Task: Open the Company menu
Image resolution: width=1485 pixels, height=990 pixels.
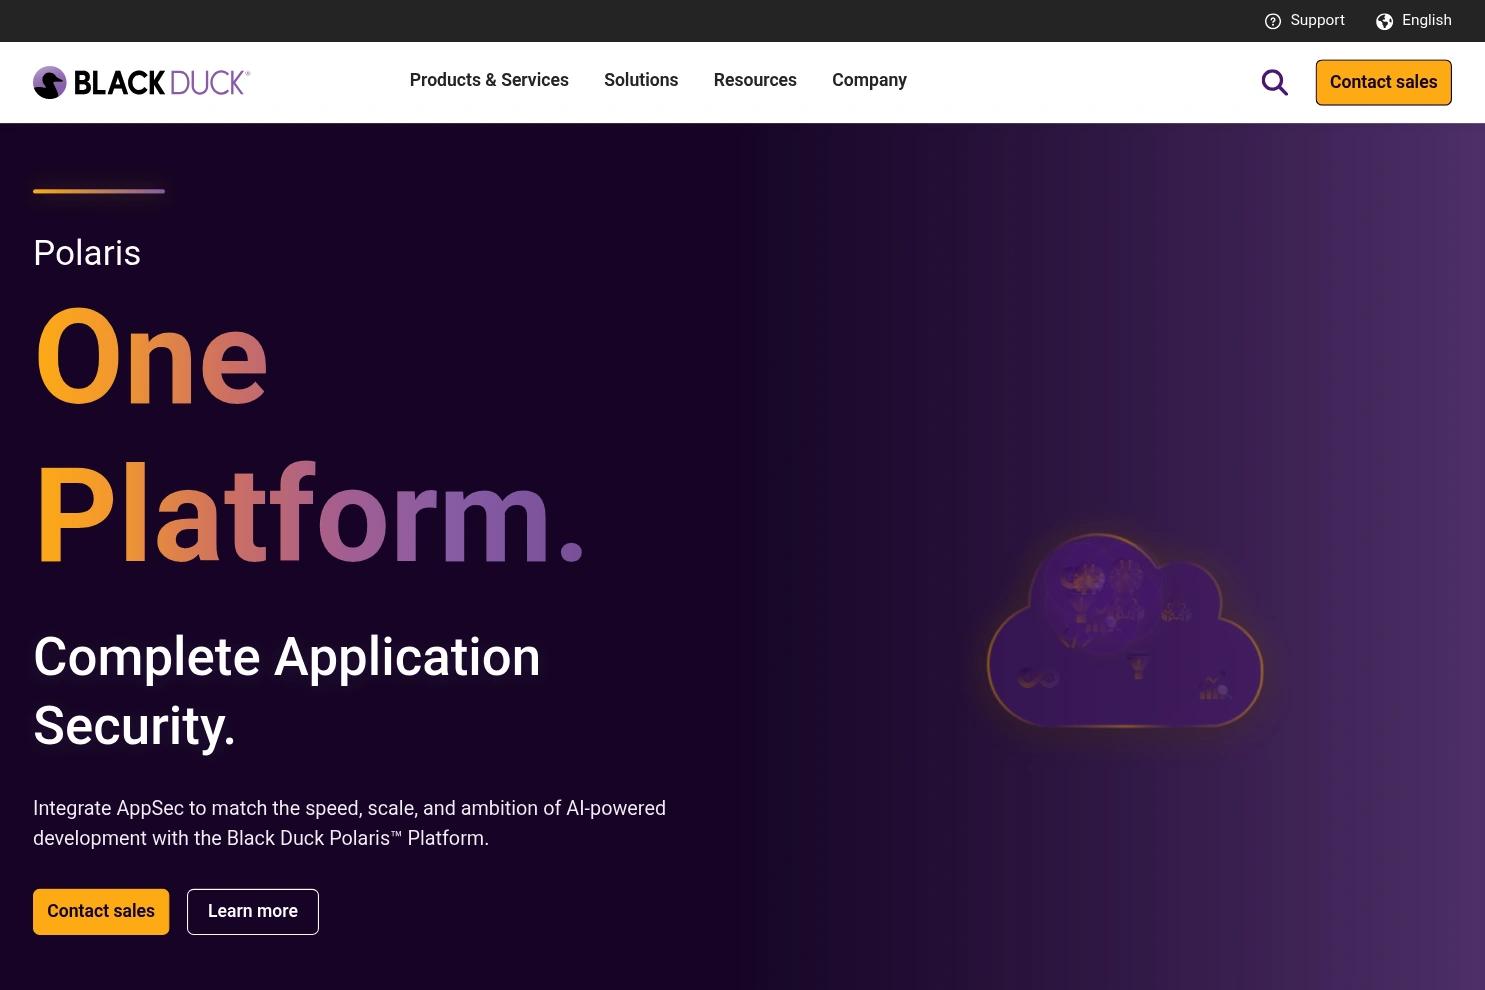Action: pos(869,80)
